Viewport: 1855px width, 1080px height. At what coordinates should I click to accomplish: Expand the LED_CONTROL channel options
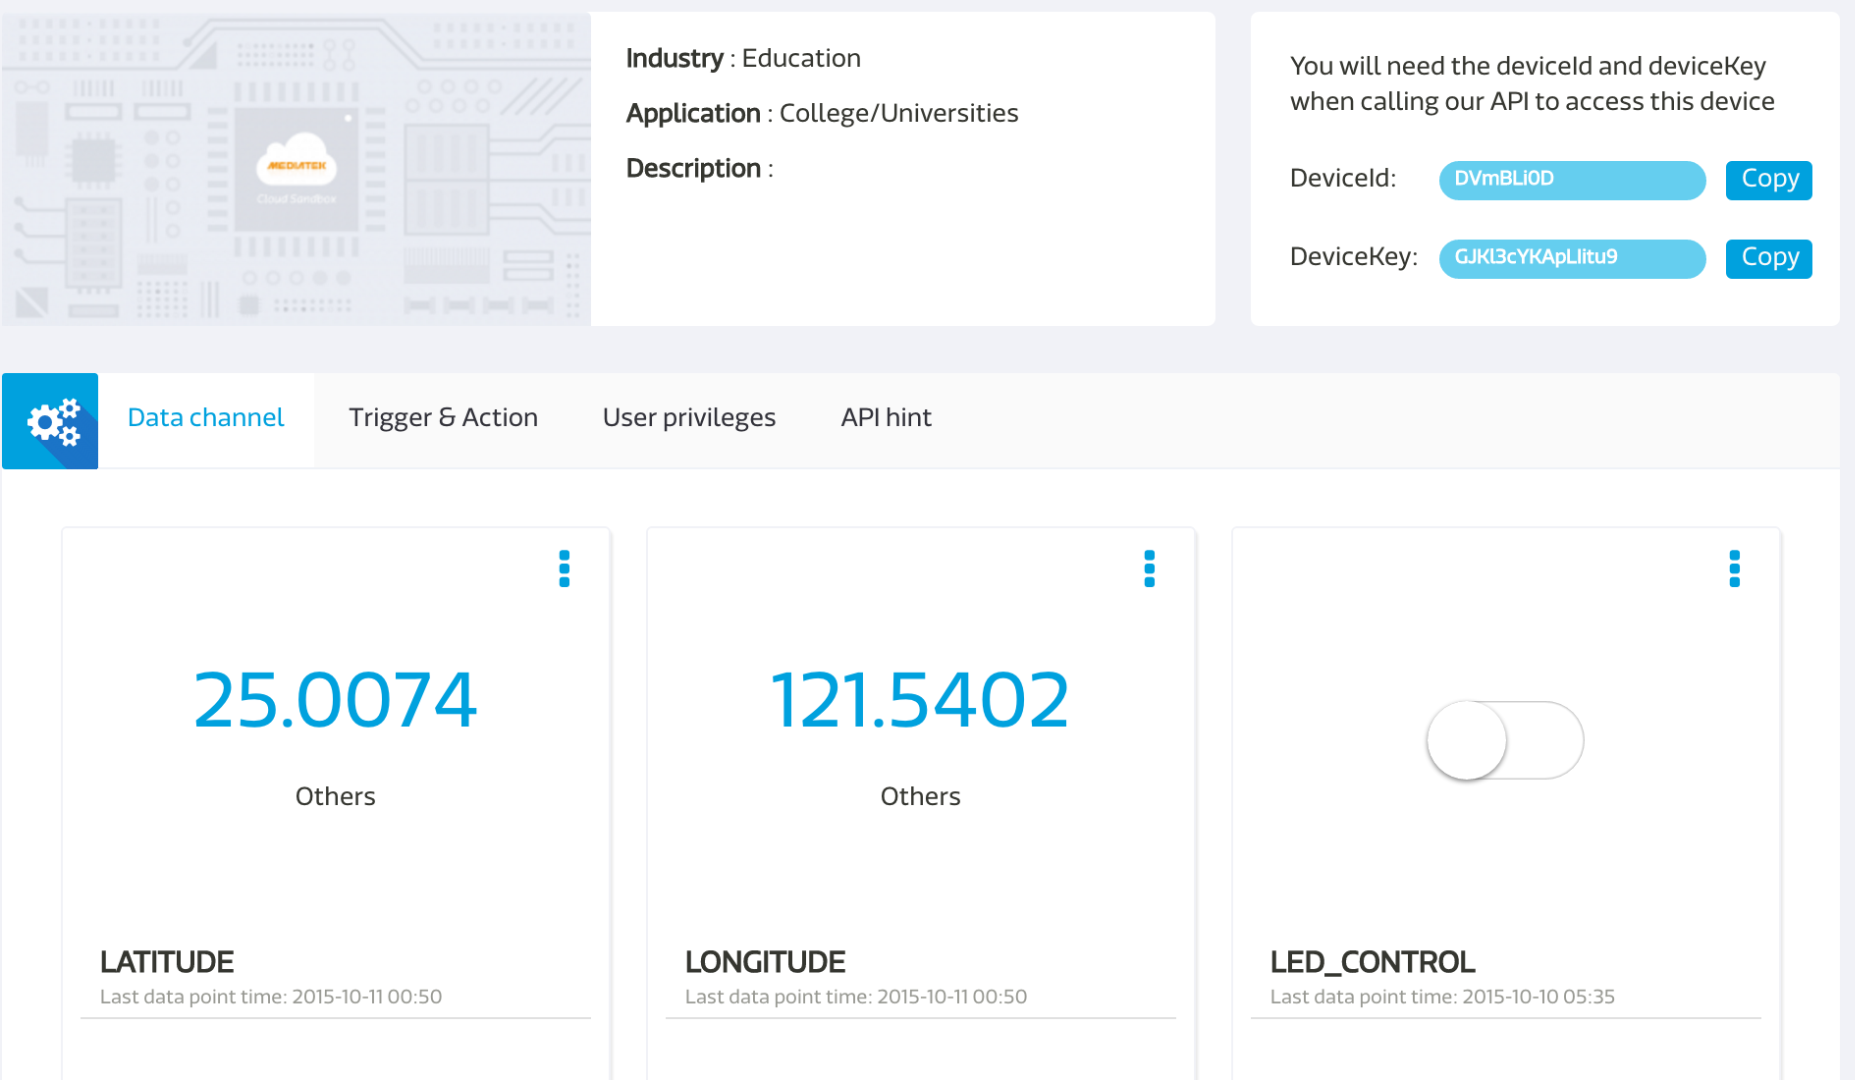(1735, 569)
